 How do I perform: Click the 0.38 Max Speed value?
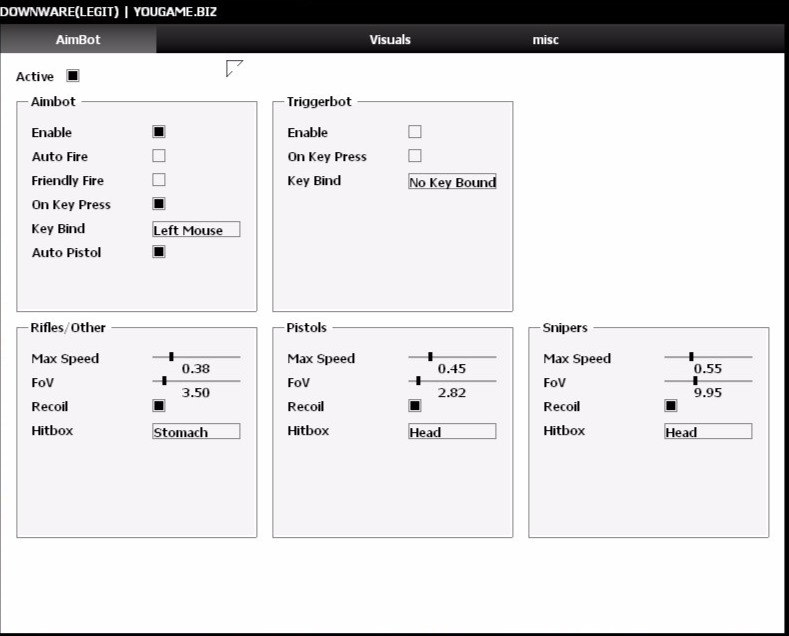pyautogui.click(x=196, y=369)
